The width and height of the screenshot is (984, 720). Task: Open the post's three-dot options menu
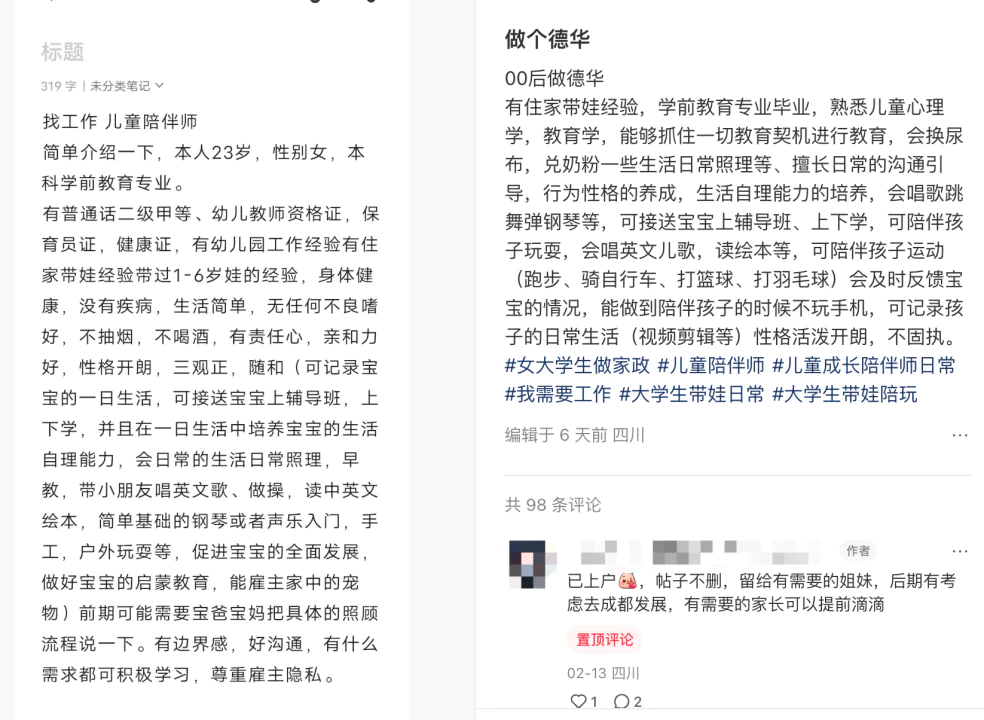point(960,435)
